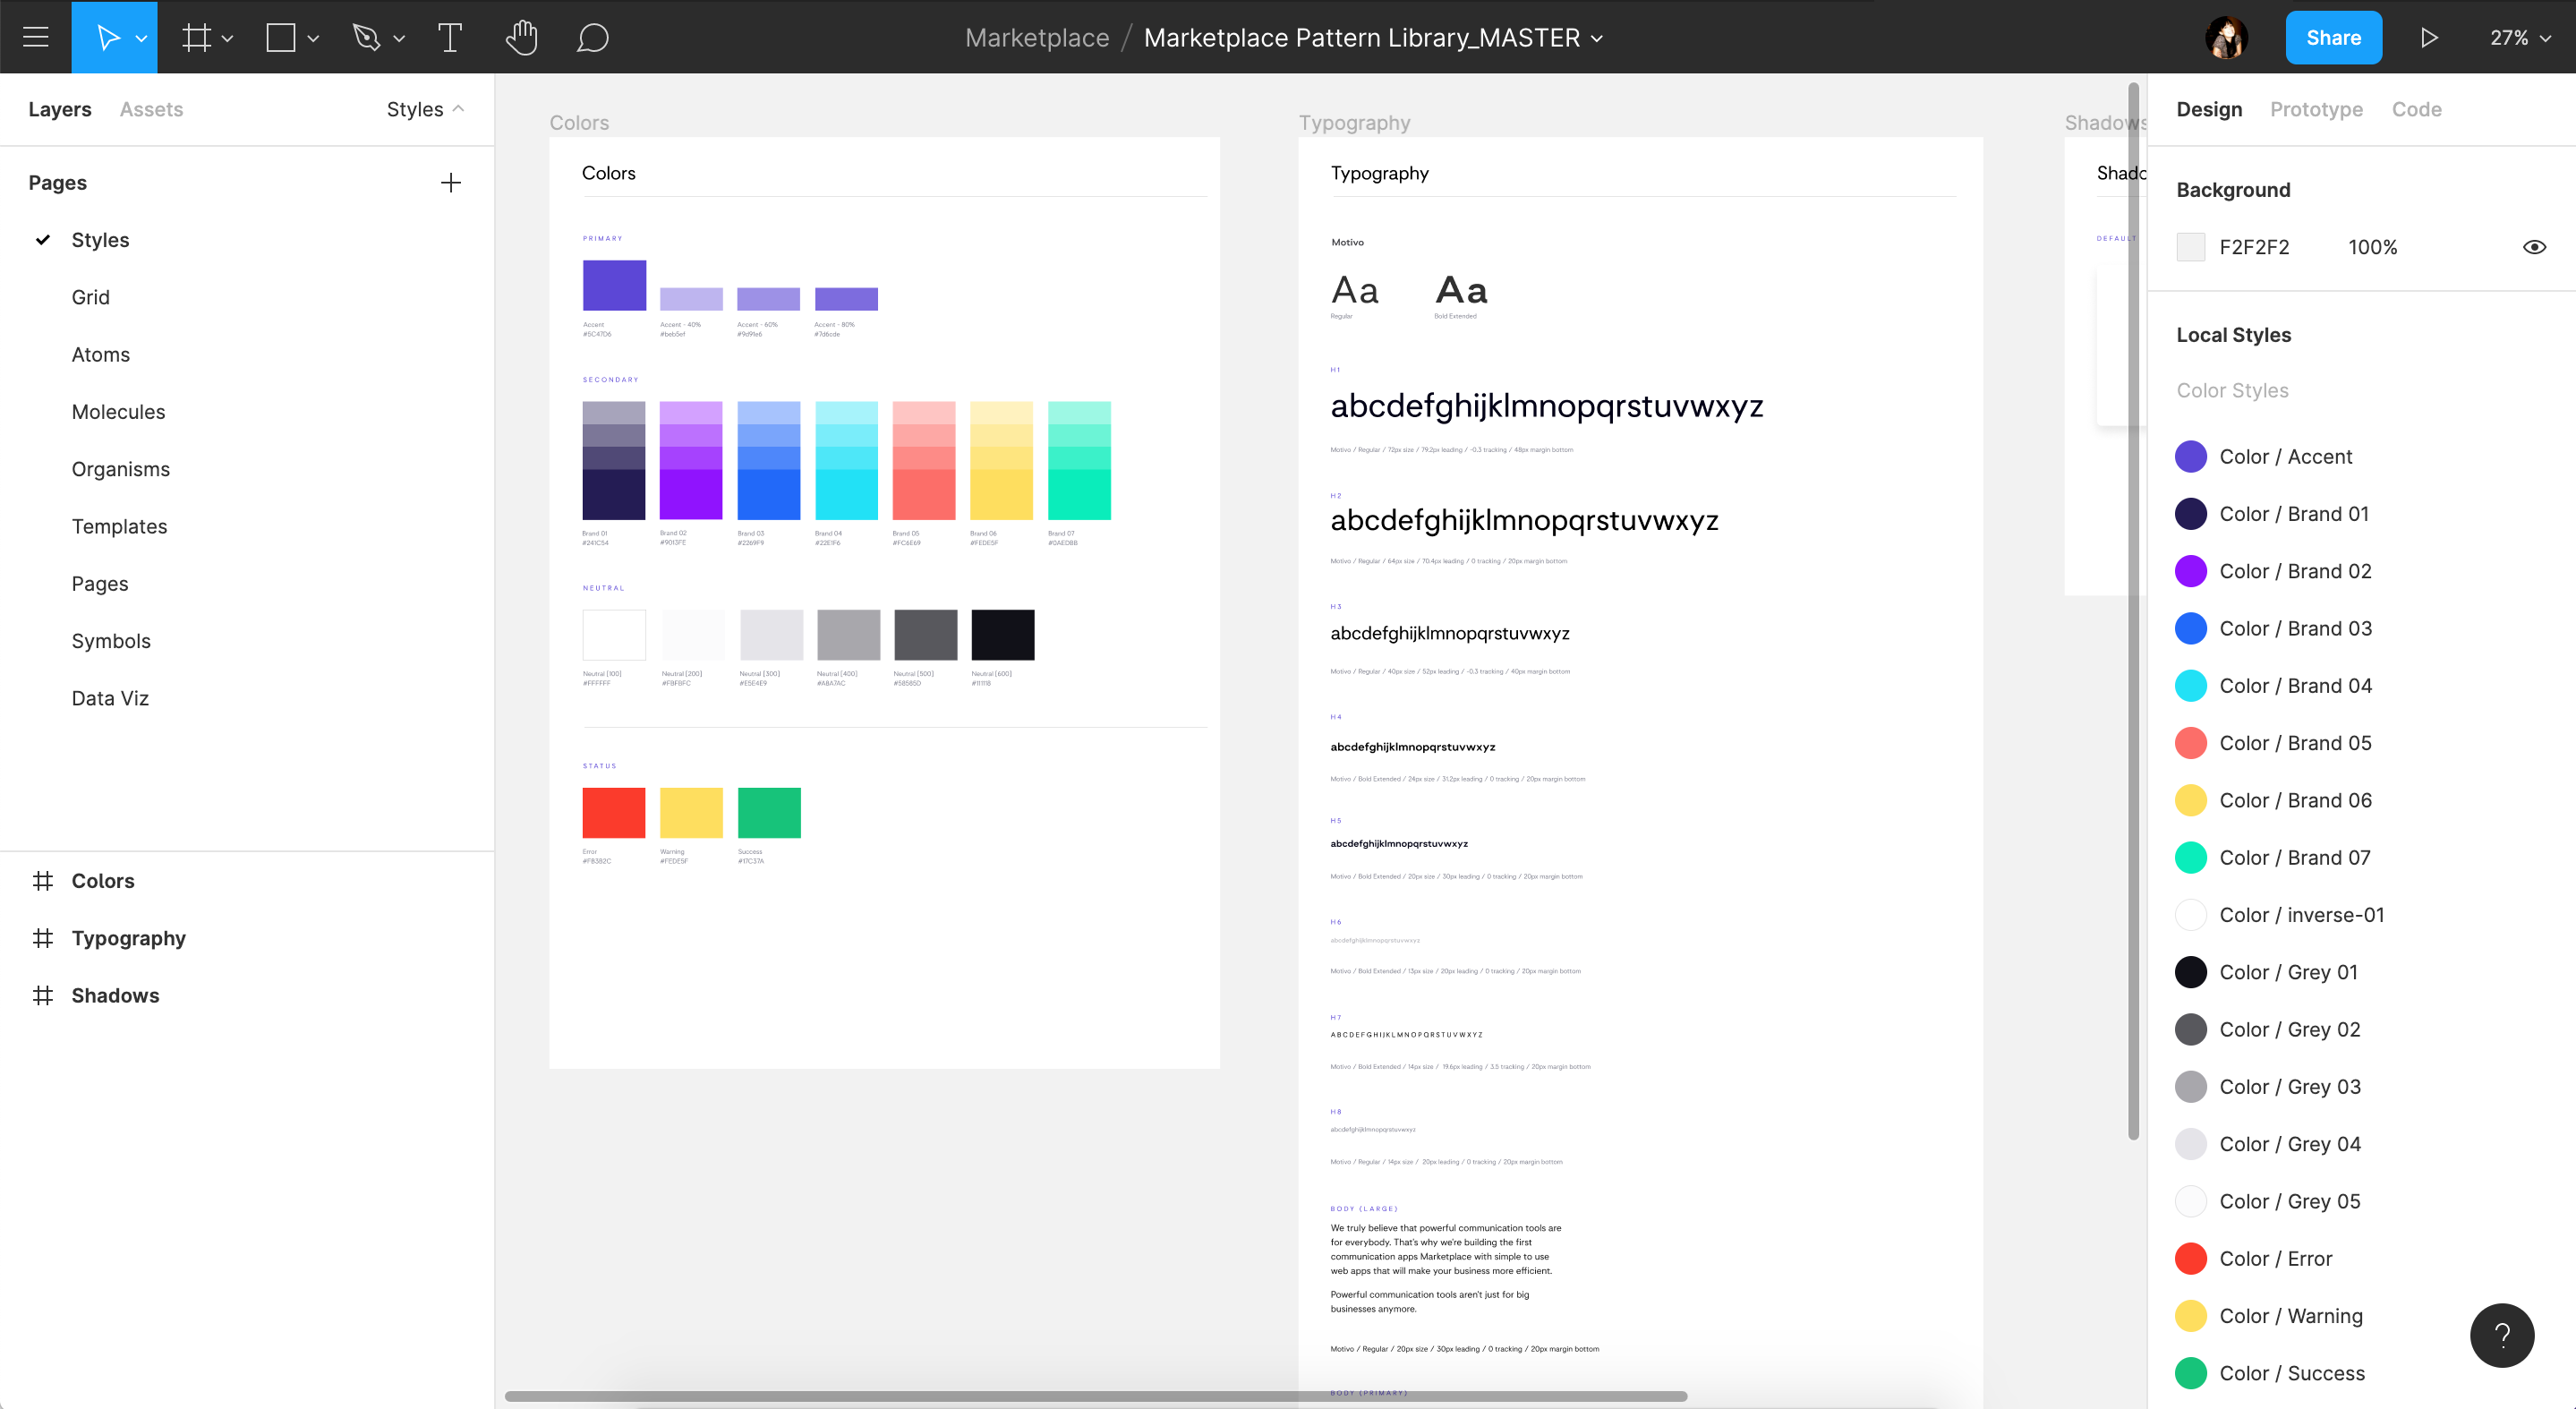Viewport: 2576px width, 1409px height.
Task: Select the Templates page
Action: (x=119, y=526)
